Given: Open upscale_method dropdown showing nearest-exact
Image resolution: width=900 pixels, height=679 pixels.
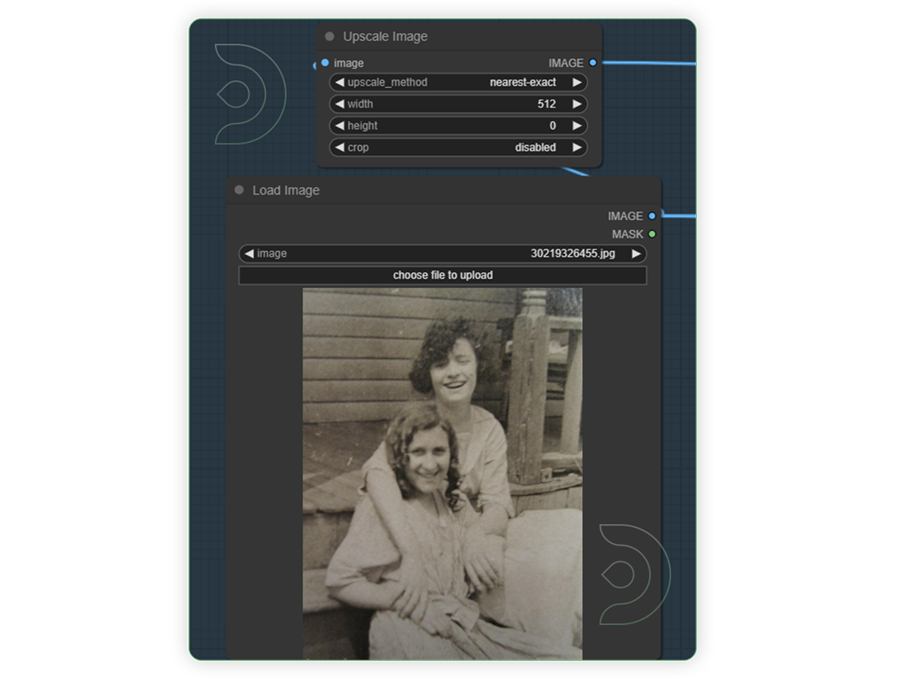Looking at the screenshot, I should click(x=458, y=82).
